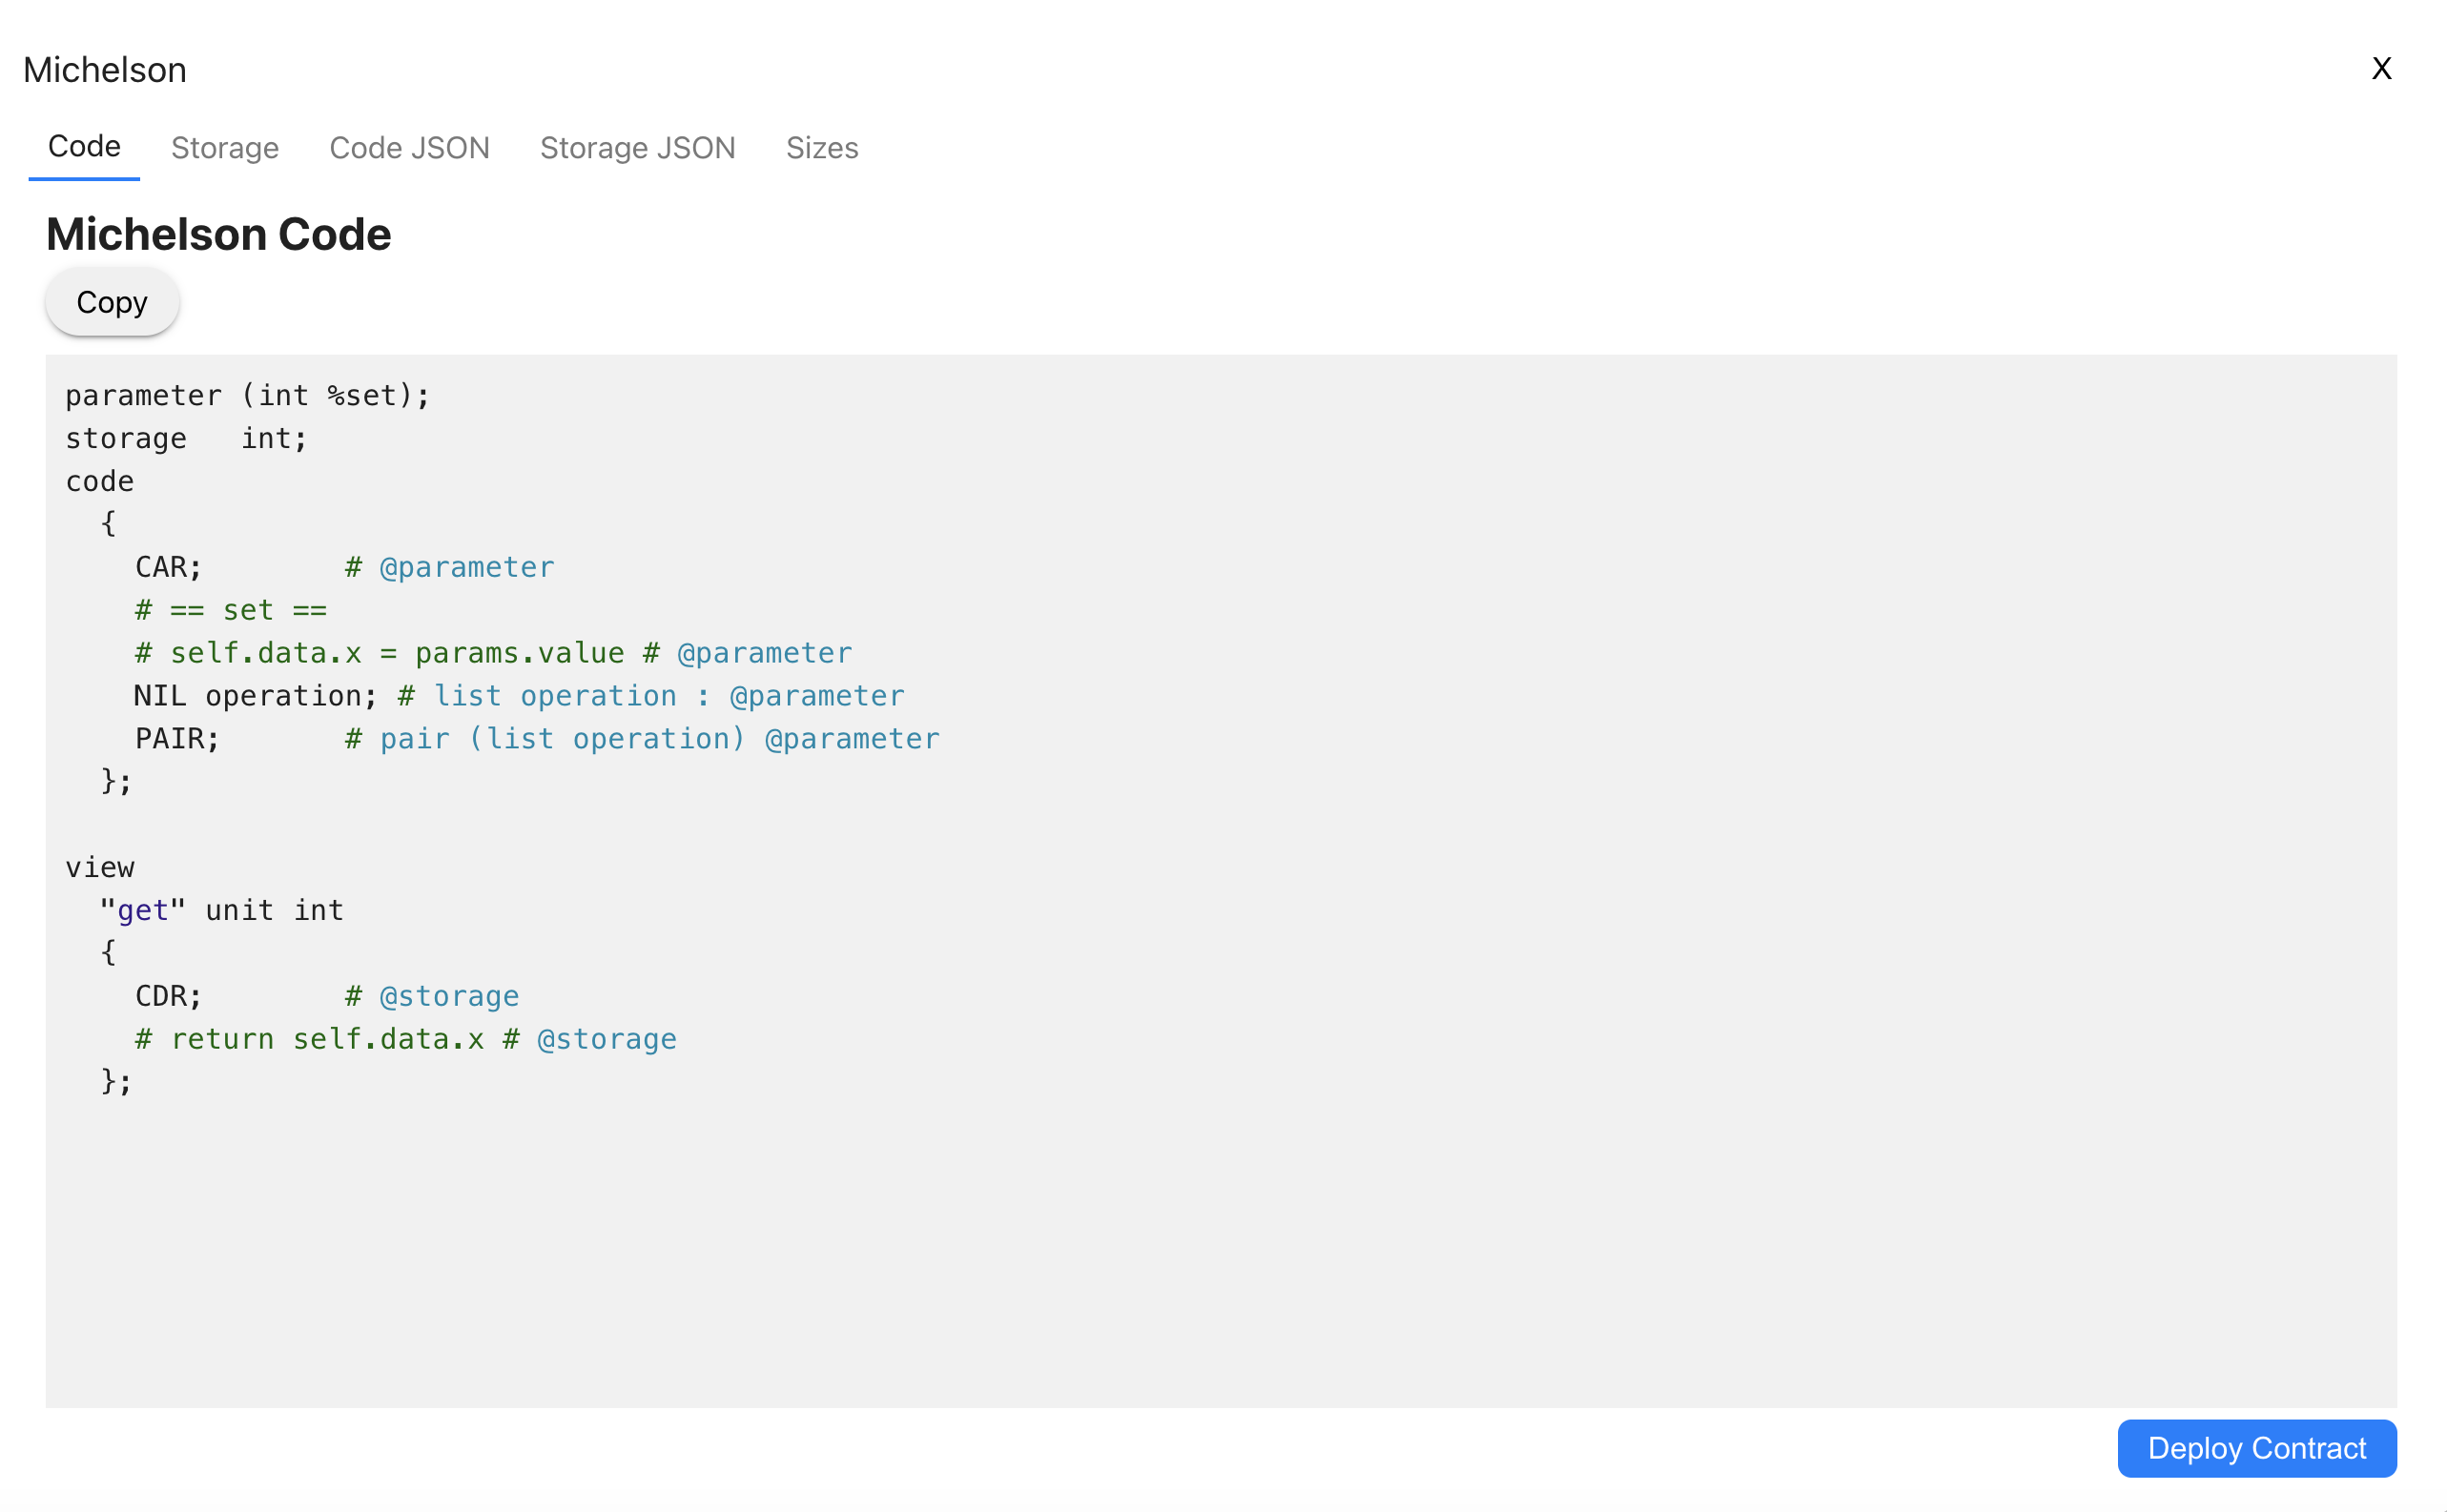Screen dimensions: 2447x1512
Task: Click the CAR instruction line
Action: pos(168,566)
